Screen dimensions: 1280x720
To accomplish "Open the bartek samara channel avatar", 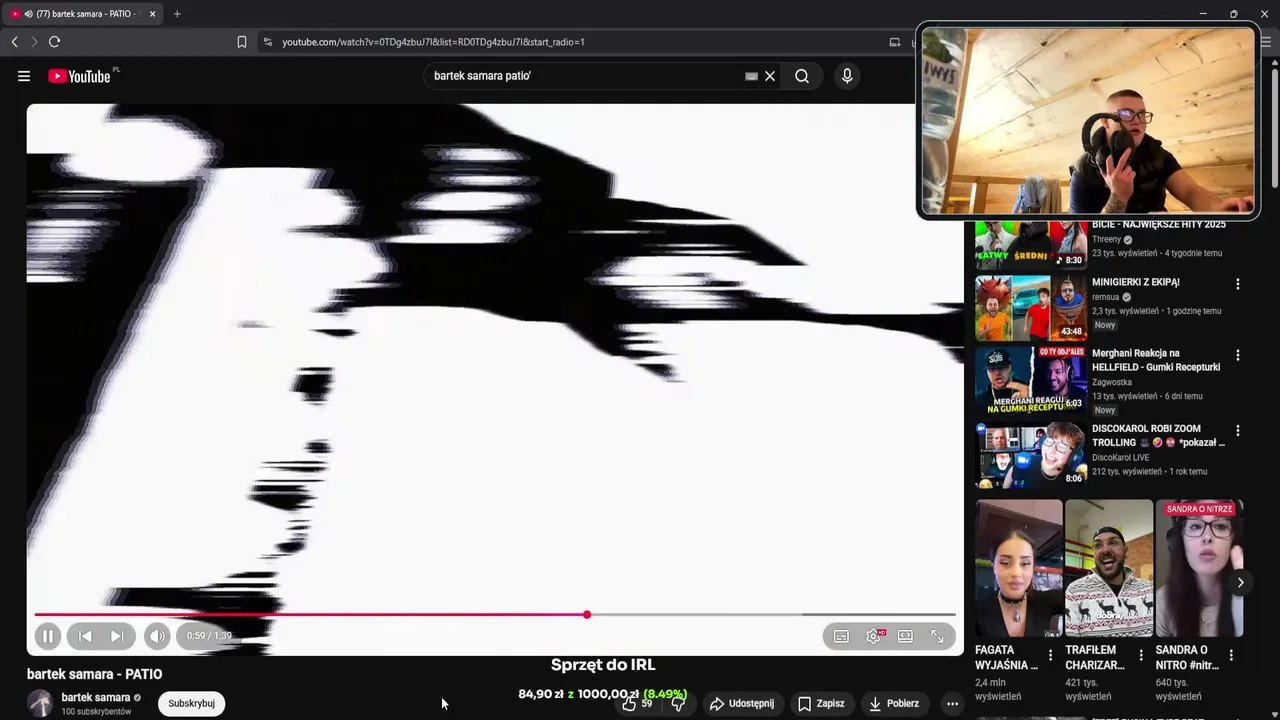I will click(40, 703).
